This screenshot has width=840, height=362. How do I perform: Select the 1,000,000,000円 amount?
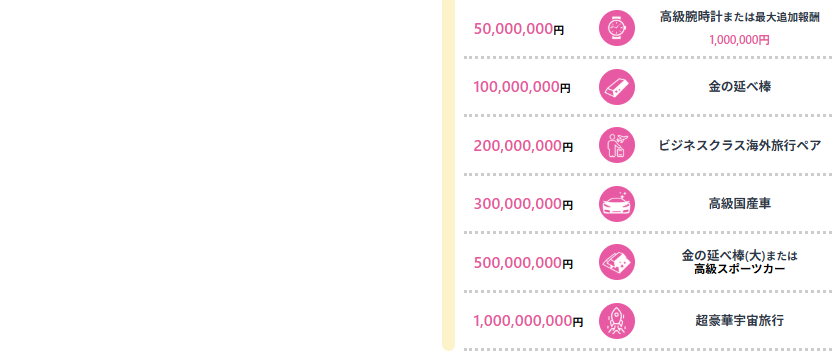coord(528,321)
